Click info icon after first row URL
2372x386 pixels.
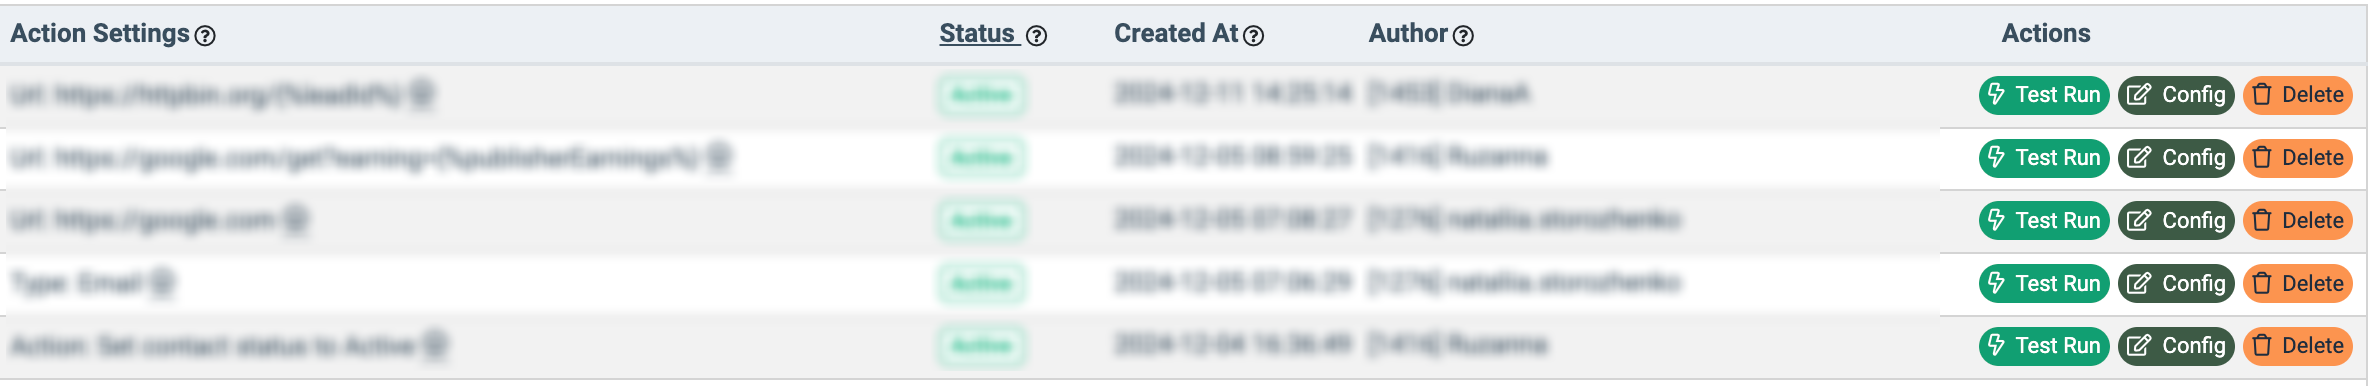click(422, 95)
